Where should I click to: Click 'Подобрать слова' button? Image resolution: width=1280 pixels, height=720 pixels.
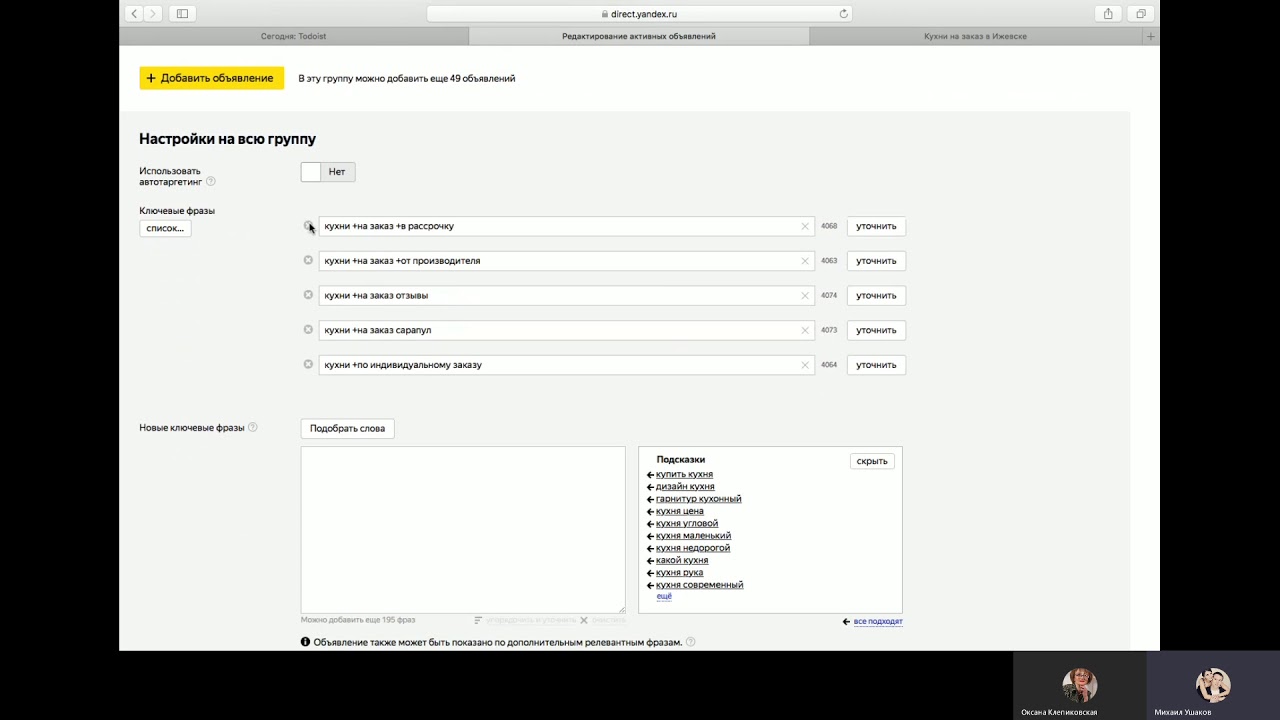347,428
